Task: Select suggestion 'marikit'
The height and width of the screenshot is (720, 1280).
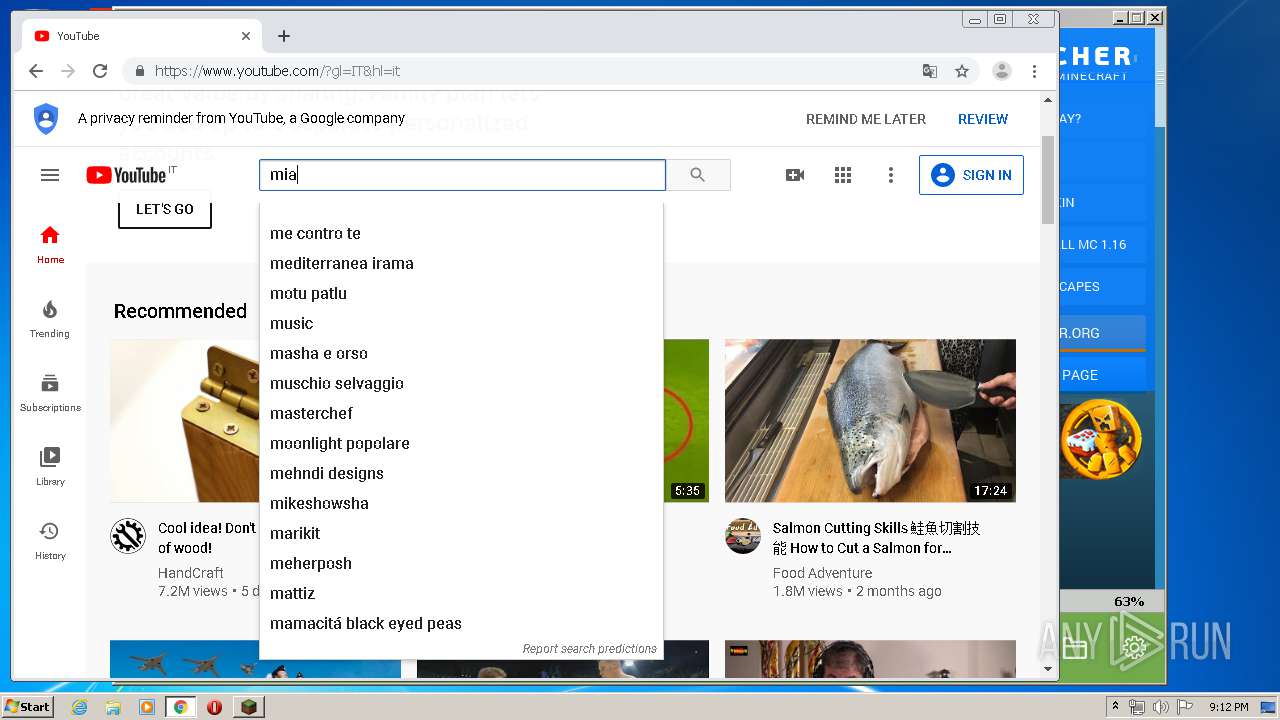Action: click(x=461, y=533)
